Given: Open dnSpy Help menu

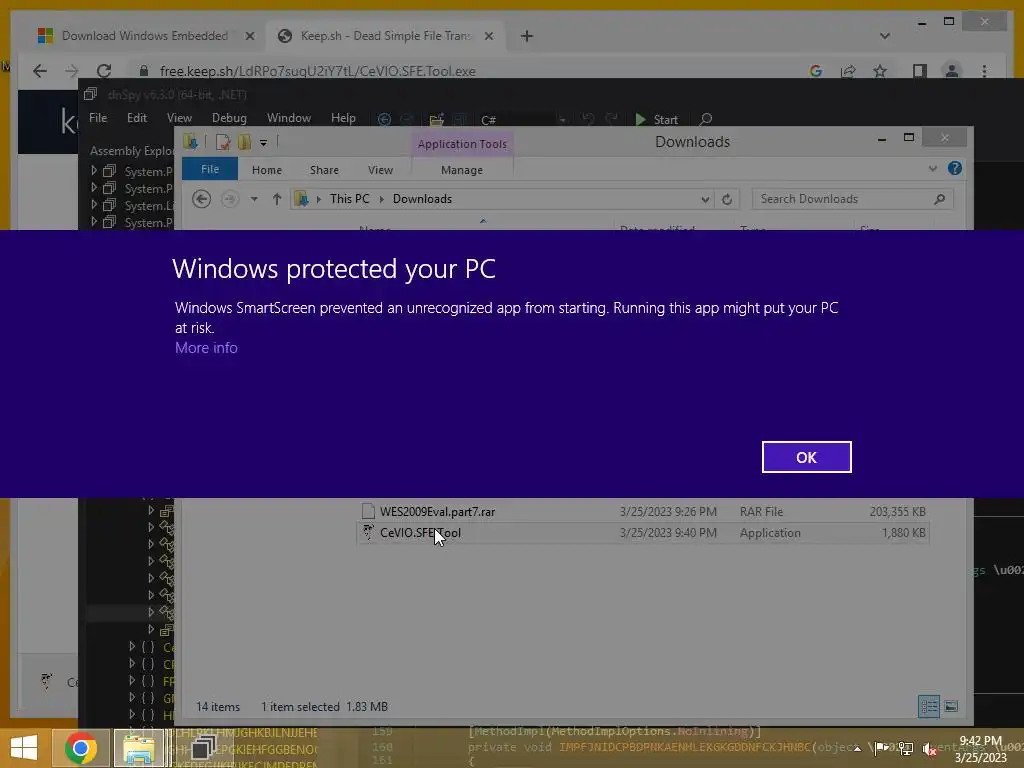Looking at the screenshot, I should click(343, 118).
